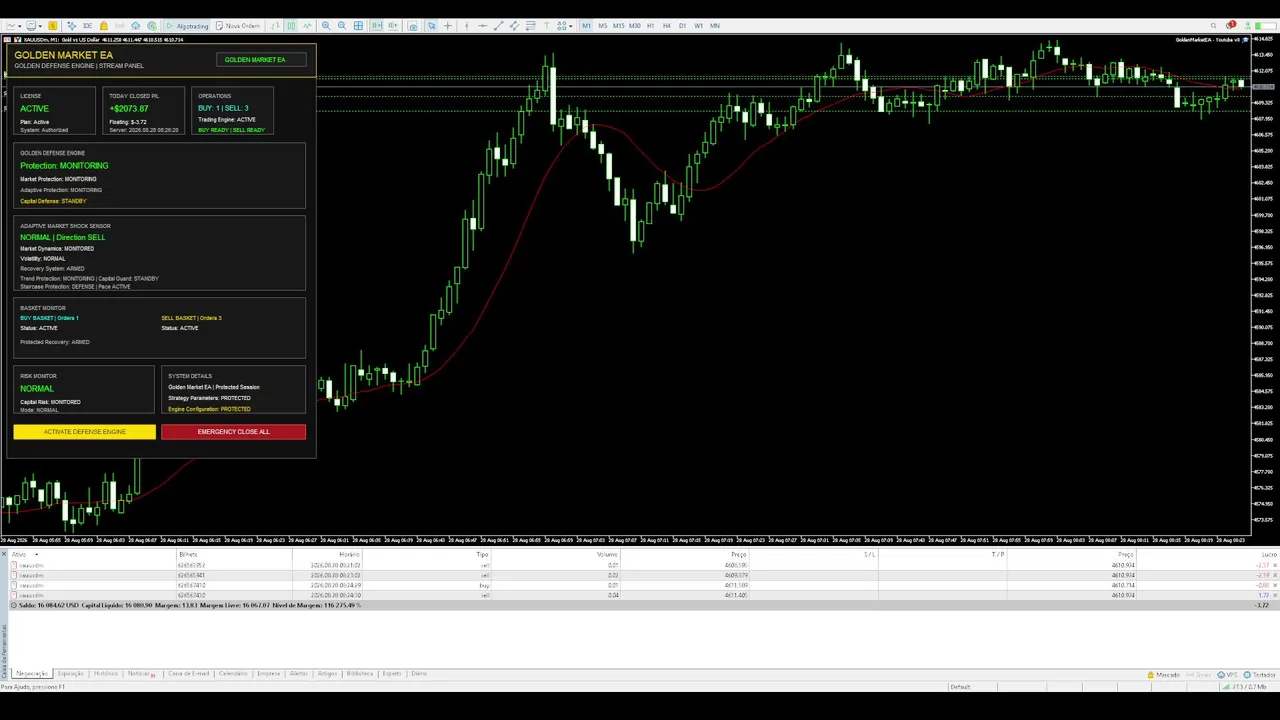
Task: Open the search magnifier icon at top right
Action: pyautogui.click(x=1214, y=25)
